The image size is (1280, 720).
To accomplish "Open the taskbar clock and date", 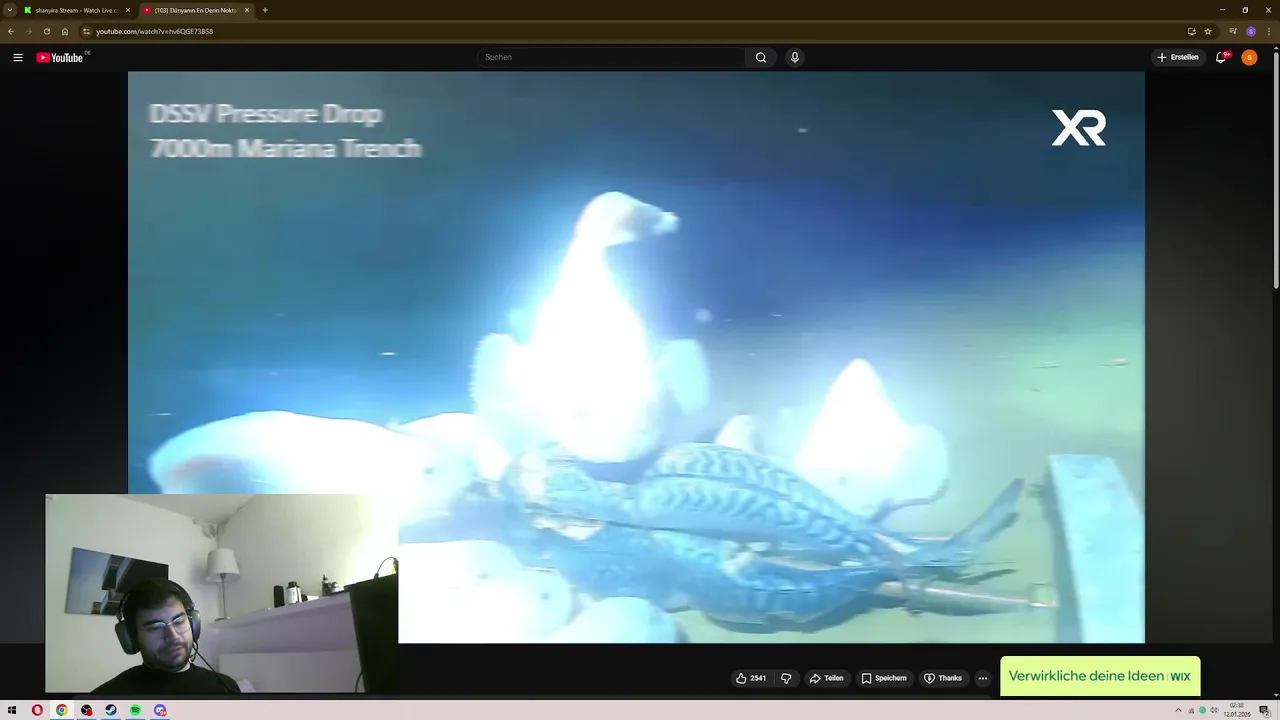I will click(x=1237, y=710).
